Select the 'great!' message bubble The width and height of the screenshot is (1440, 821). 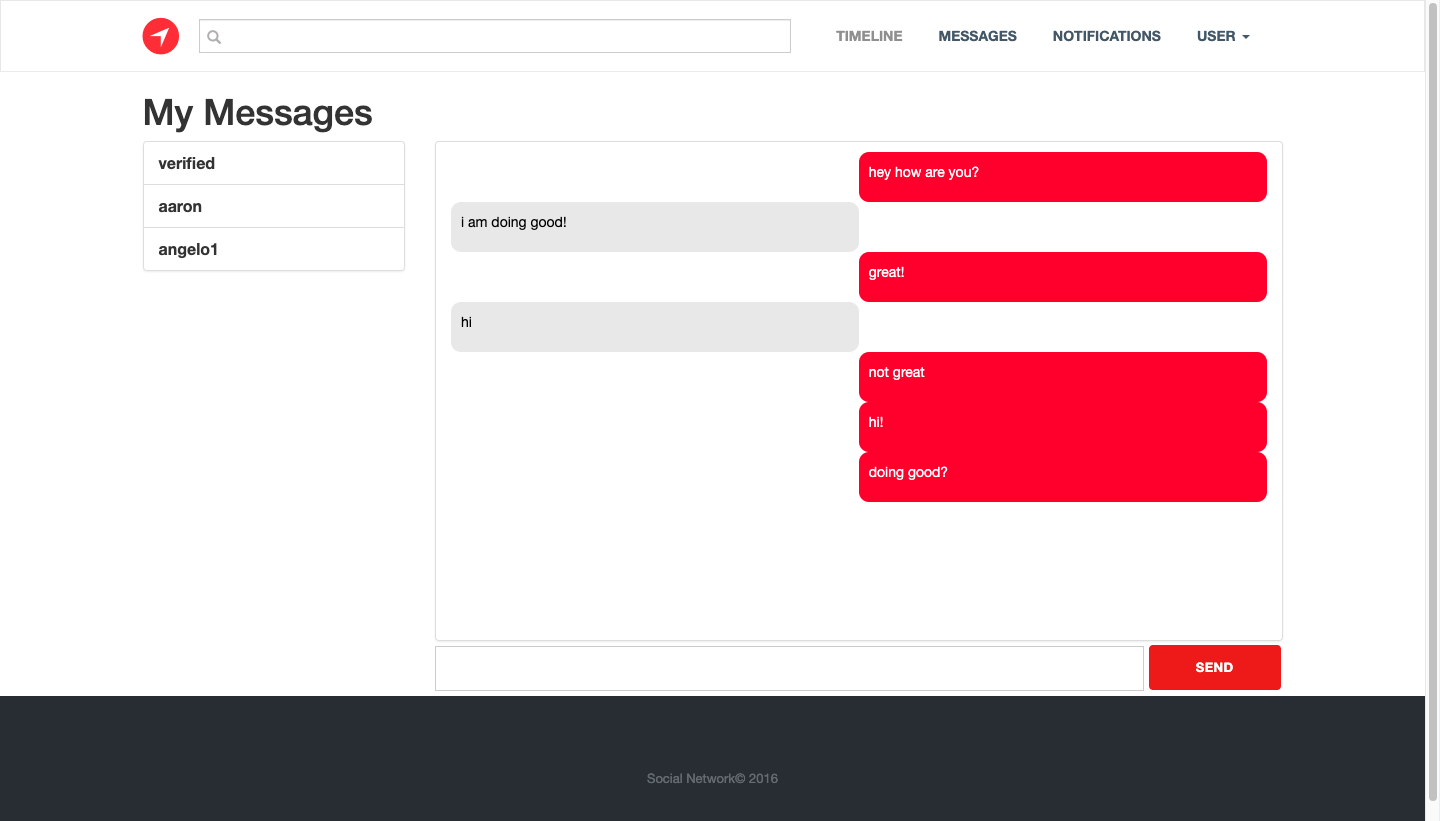1063,277
